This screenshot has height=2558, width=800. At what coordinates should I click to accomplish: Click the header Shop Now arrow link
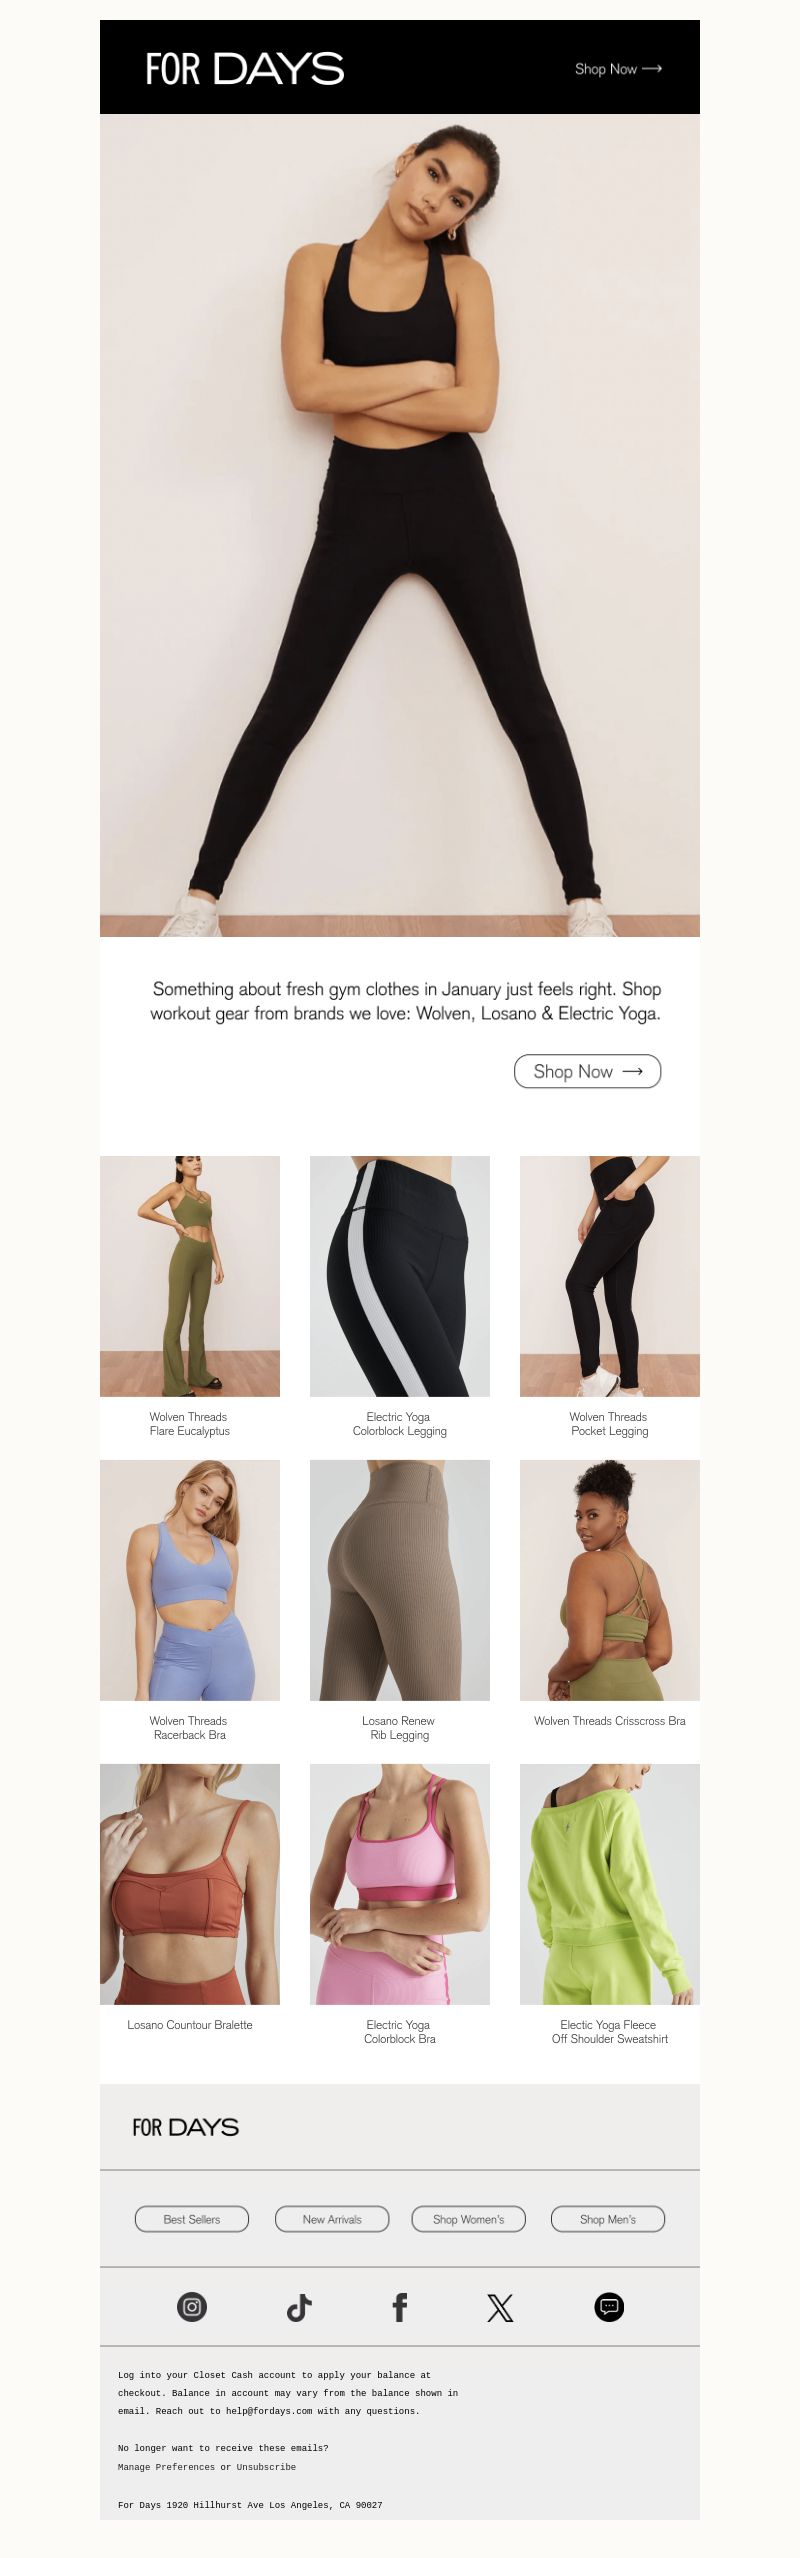[618, 69]
